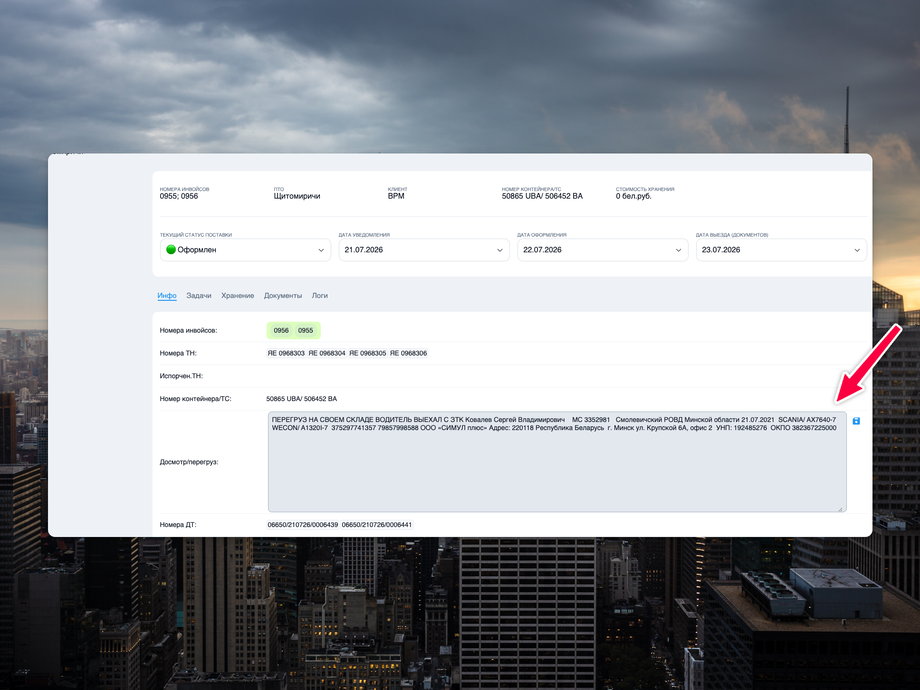Click the save icon beside the inspection textarea
This screenshot has height=690, width=920.
point(856,421)
